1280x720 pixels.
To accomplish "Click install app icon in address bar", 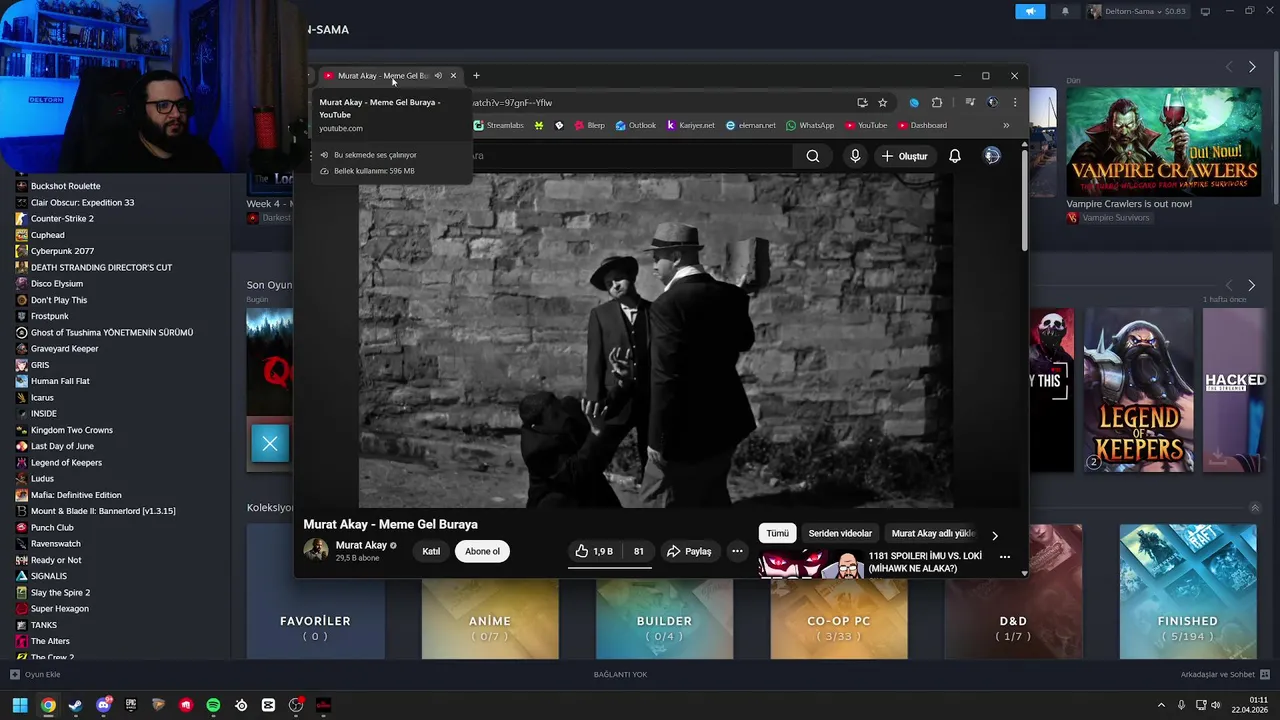I will pyautogui.click(x=862, y=102).
